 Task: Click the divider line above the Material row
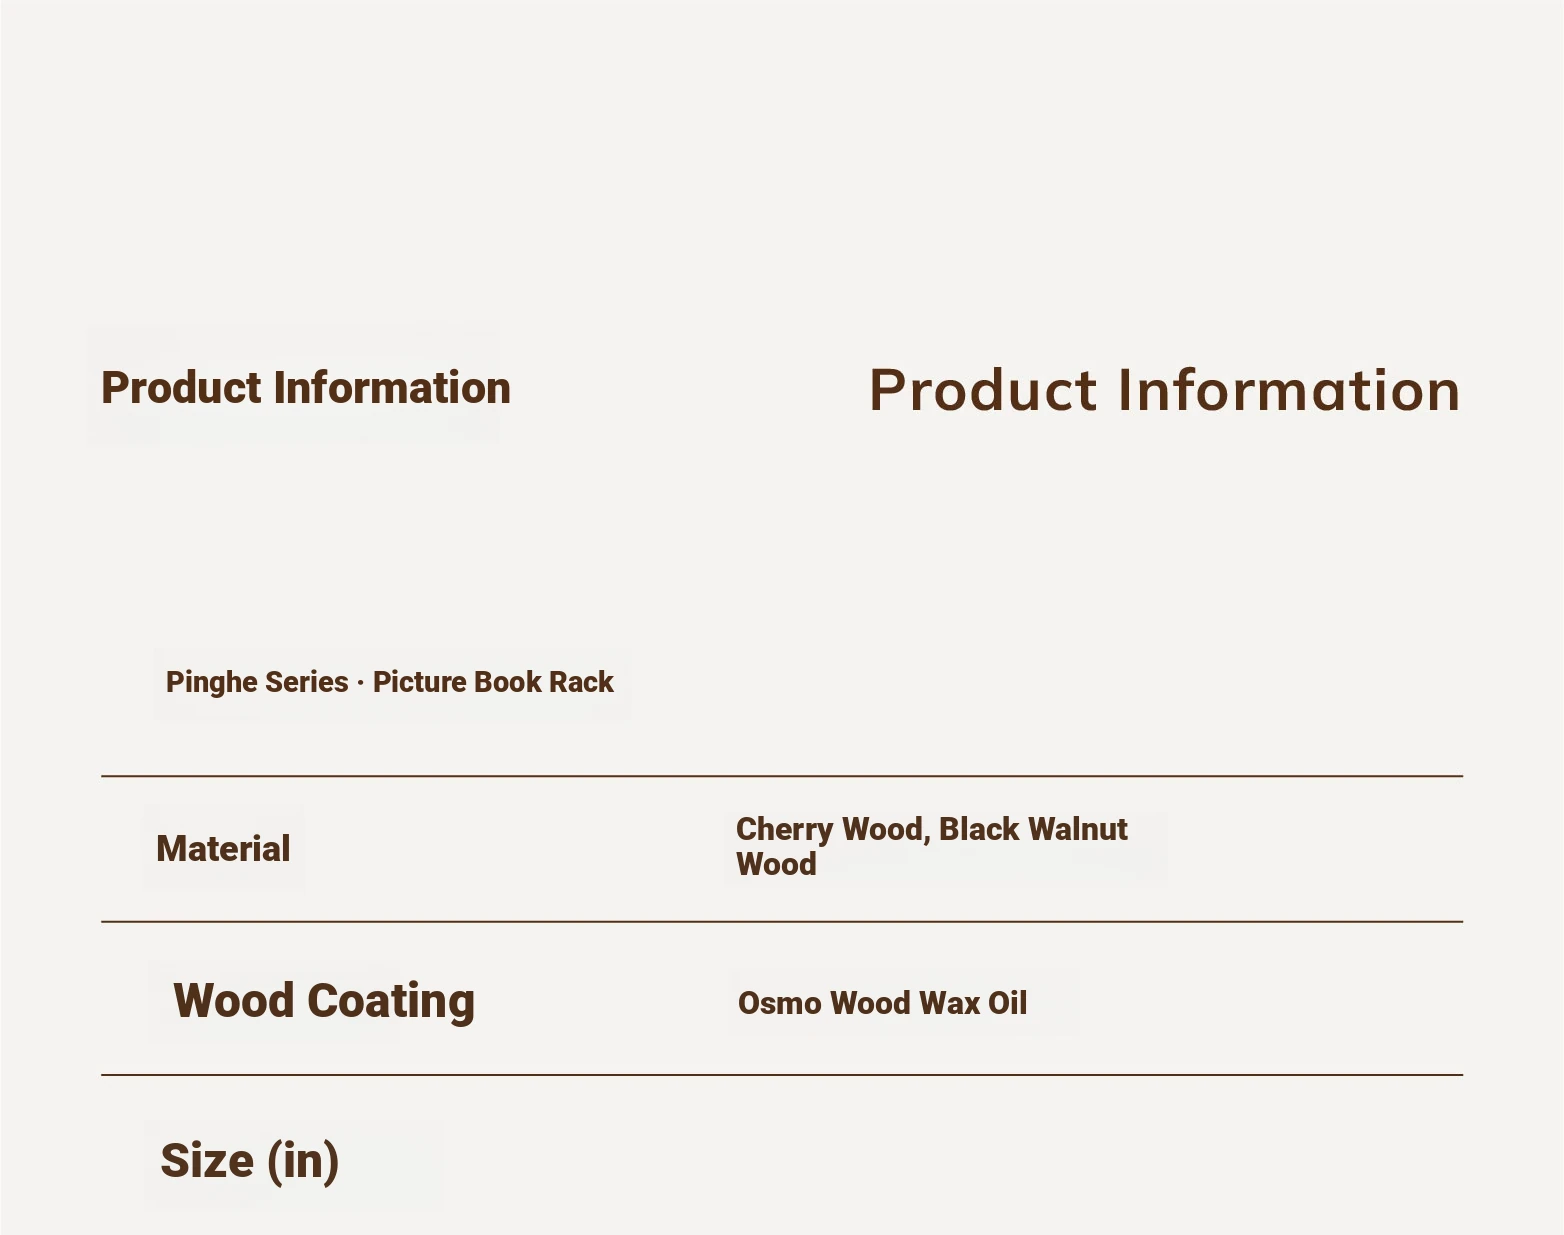coord(782,775)
